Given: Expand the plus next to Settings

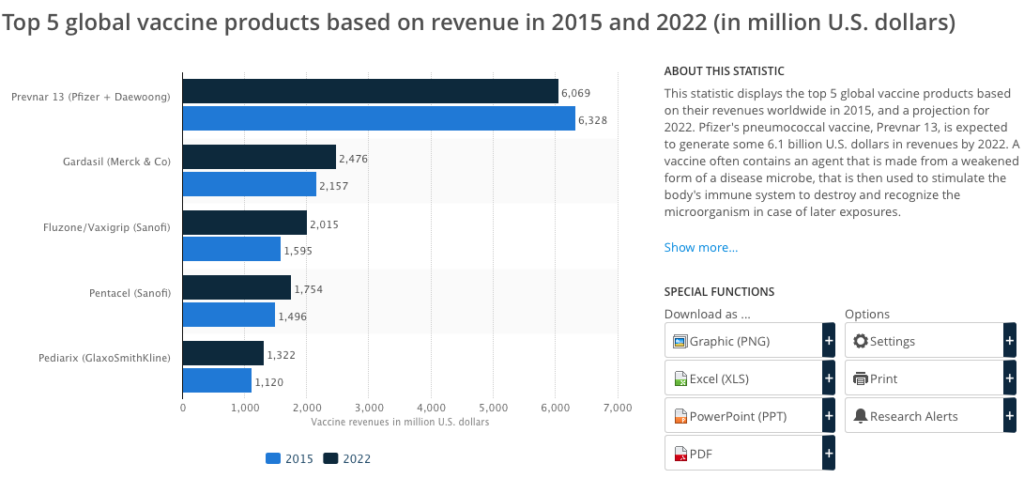Looking at the screenshot, I should coord(1010,340).
